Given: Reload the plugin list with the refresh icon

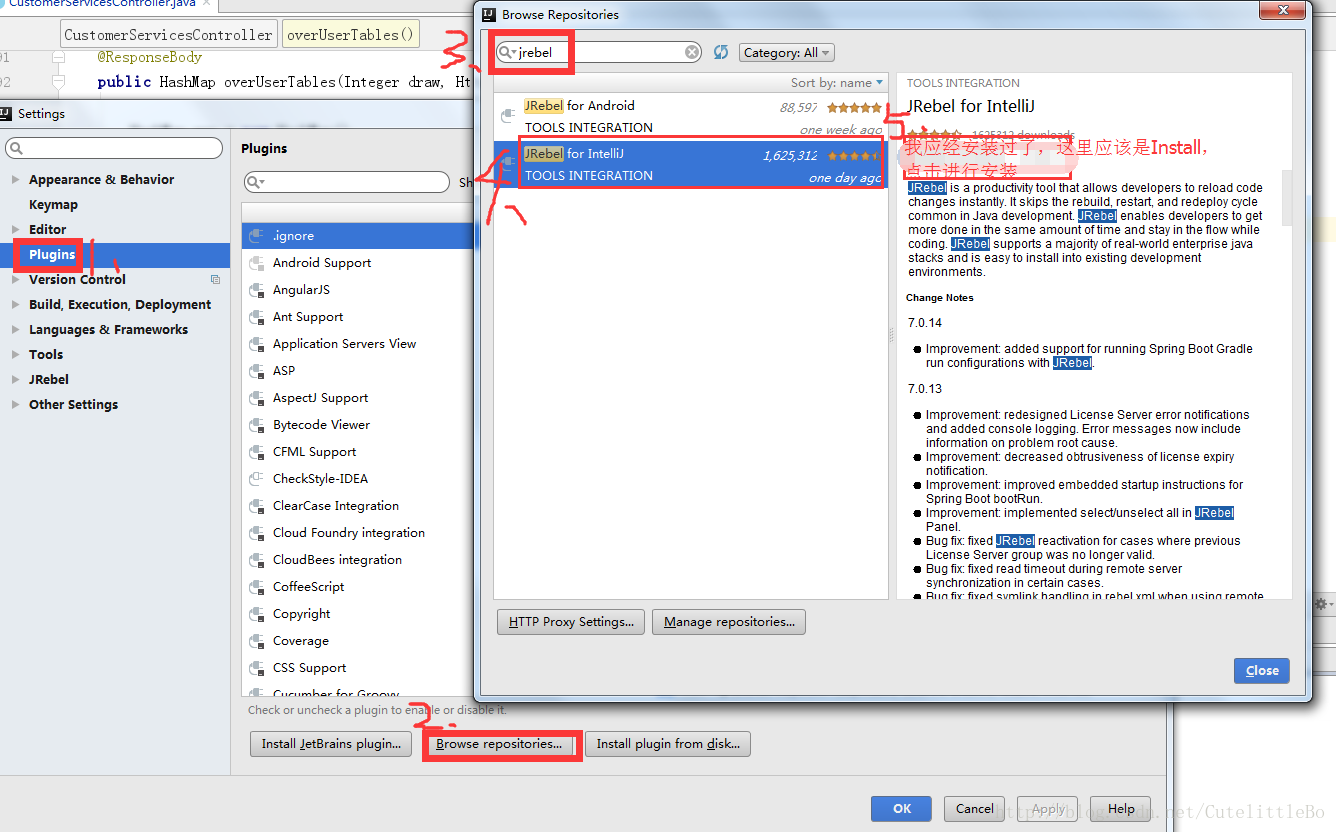Looking at the screenshot, I should pos(721,52).
